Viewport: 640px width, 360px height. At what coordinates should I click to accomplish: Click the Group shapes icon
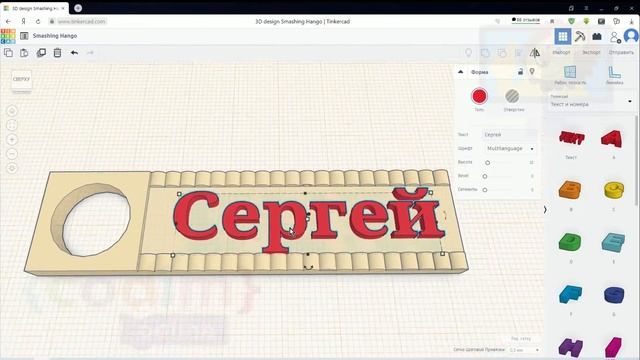[485, 53]
